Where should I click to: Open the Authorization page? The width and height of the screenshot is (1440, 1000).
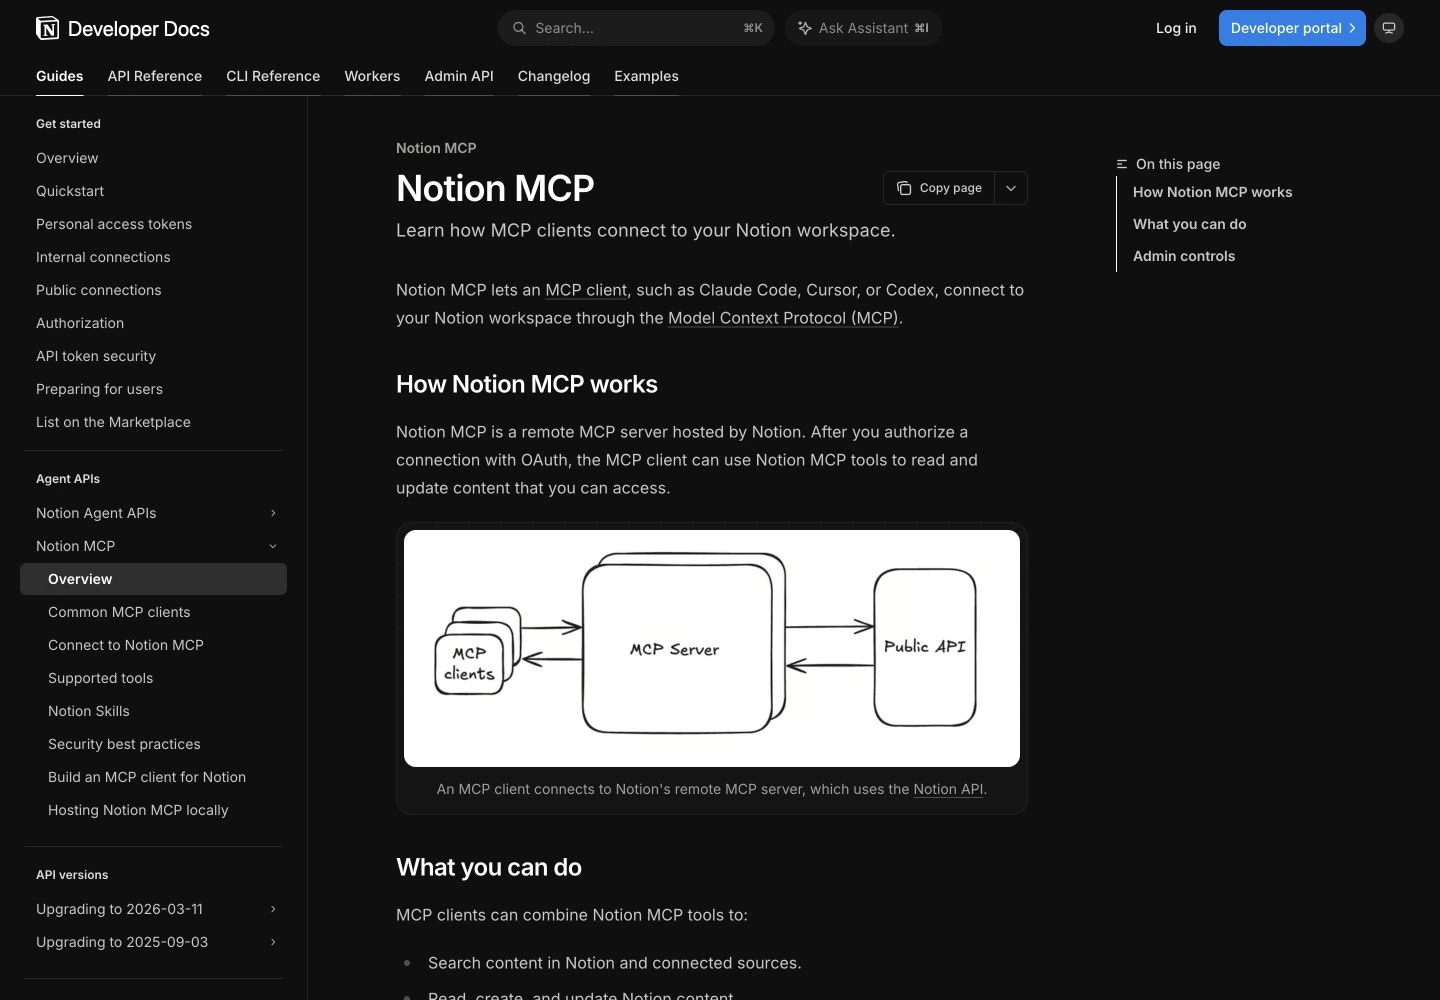[80, 323]
